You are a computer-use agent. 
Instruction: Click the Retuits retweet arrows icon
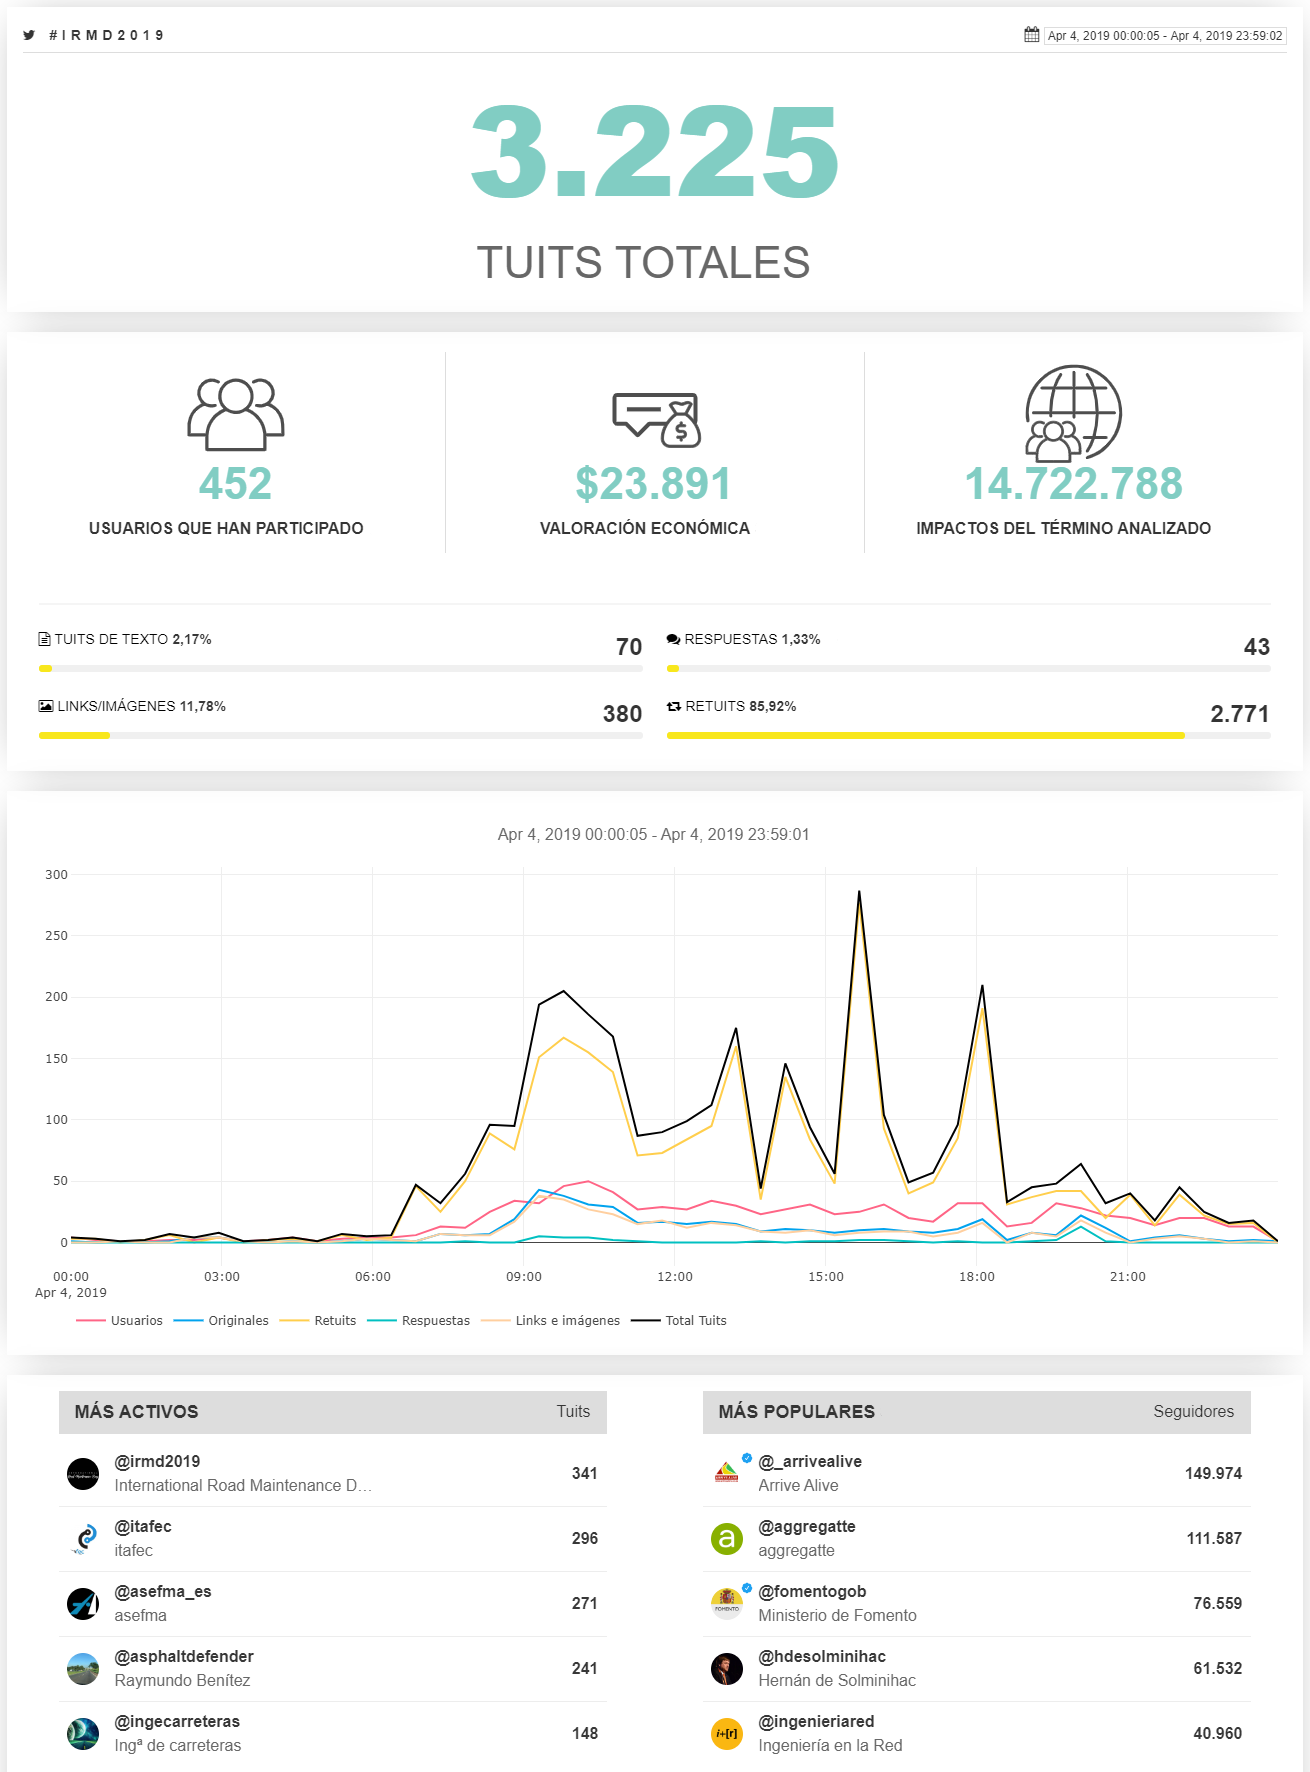[x=674, y=706]
